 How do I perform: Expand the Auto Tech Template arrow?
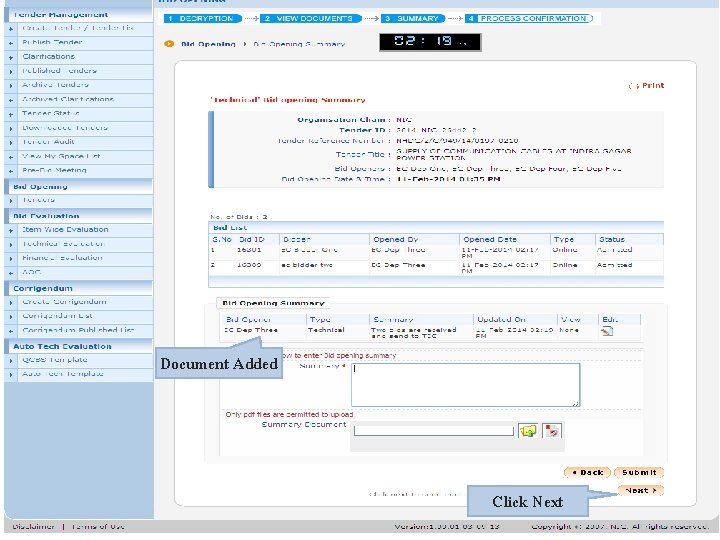click(11, 375)
